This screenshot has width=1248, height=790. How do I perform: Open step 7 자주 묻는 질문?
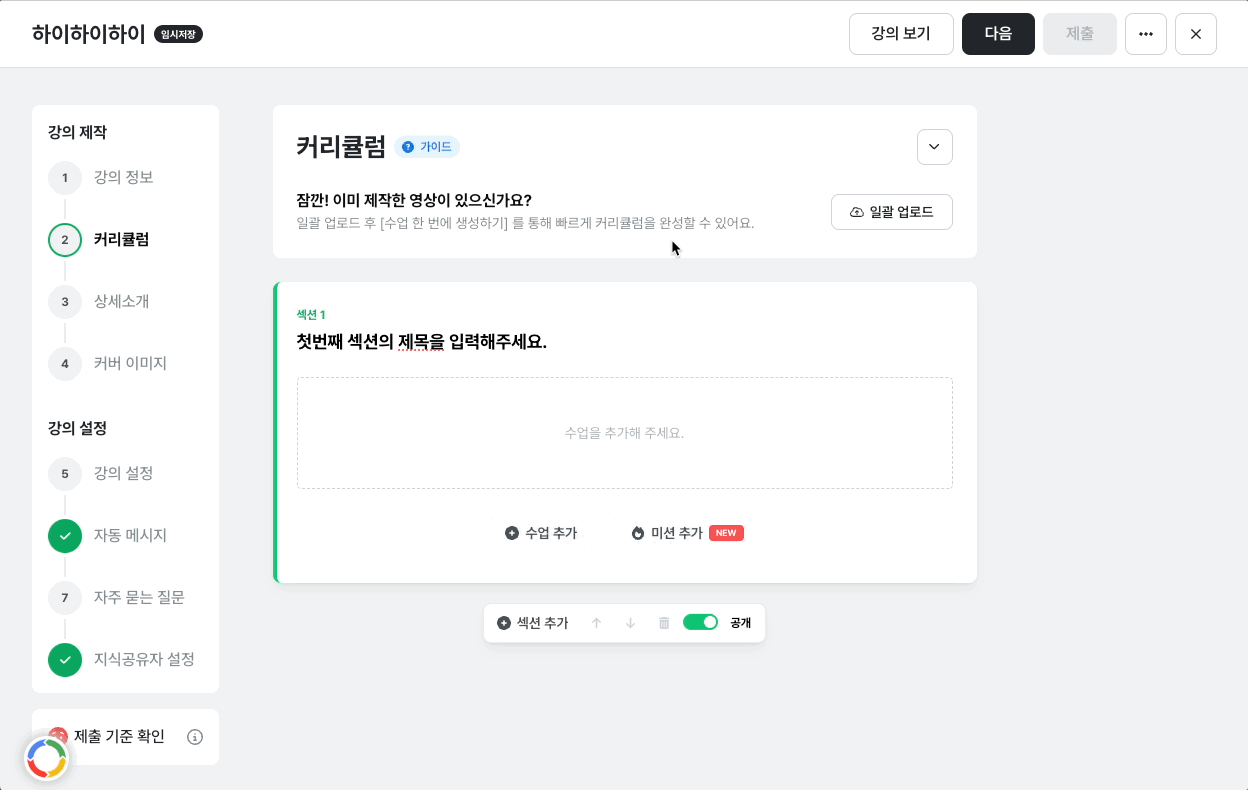[116, 598]
